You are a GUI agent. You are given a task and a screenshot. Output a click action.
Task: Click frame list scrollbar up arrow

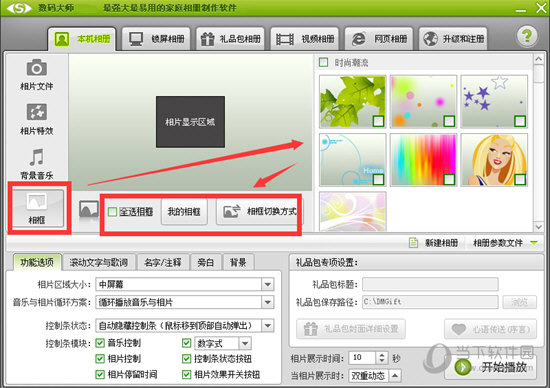(538, 59)
